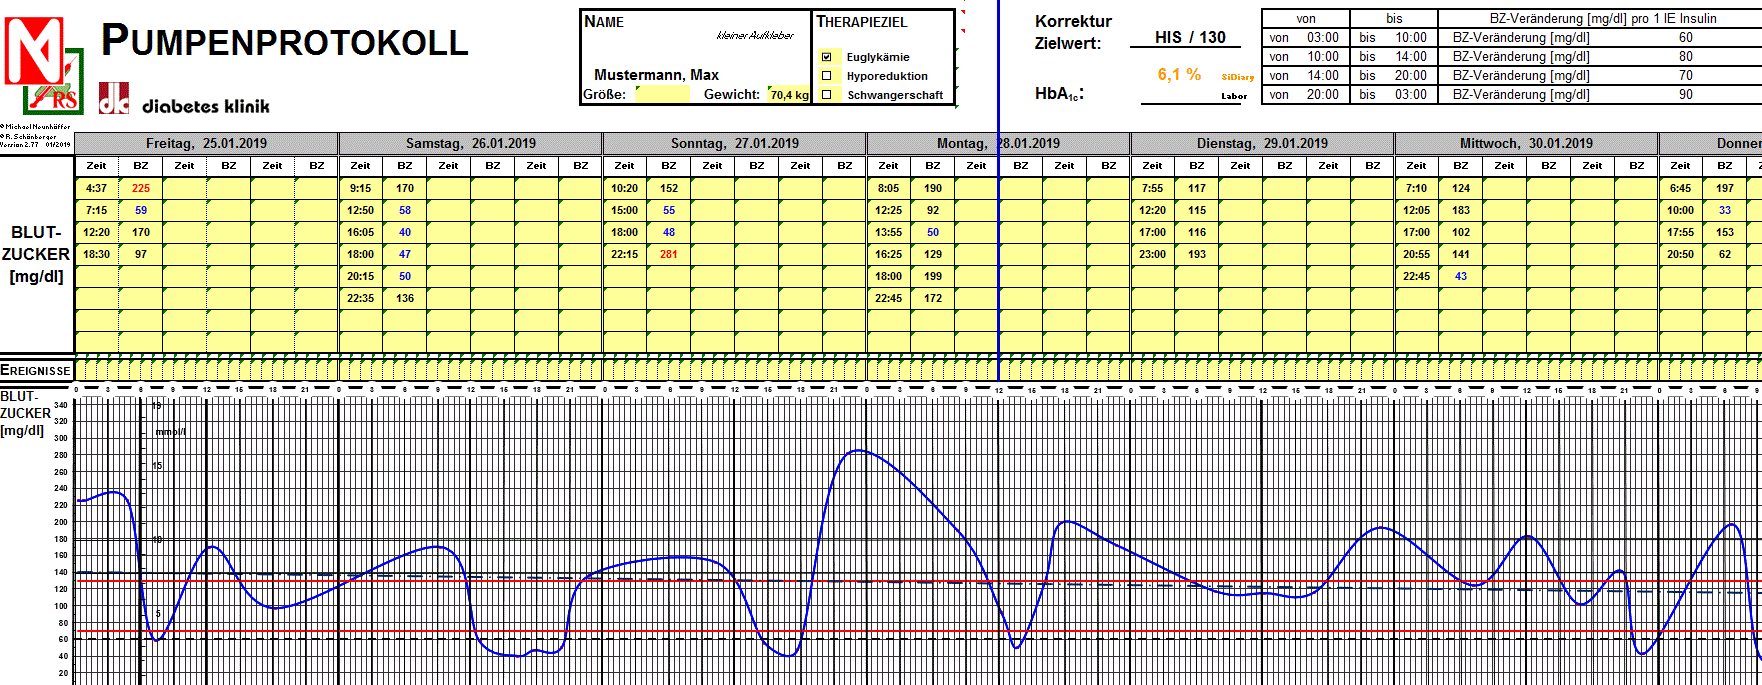Select the red 281 reading on Sonntag
This screenshot has width=1762, height=685.
(x=669, y=254)
